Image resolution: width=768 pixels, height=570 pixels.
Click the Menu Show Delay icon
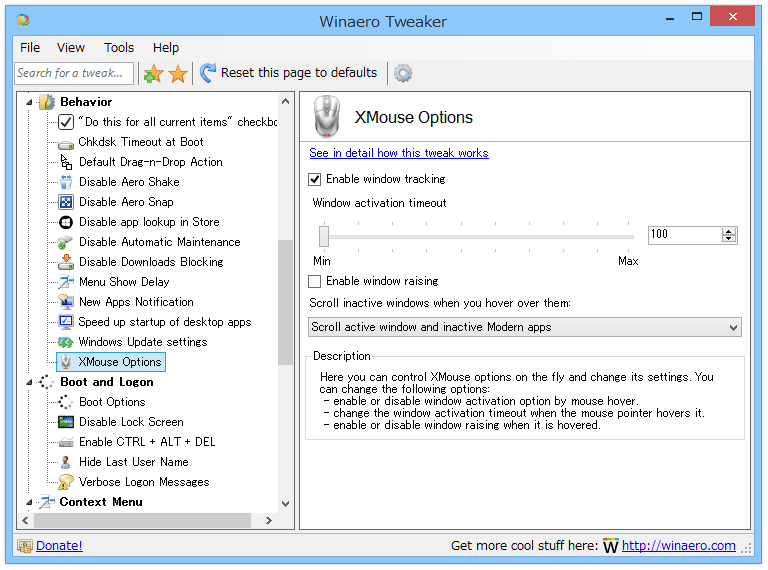66,282
